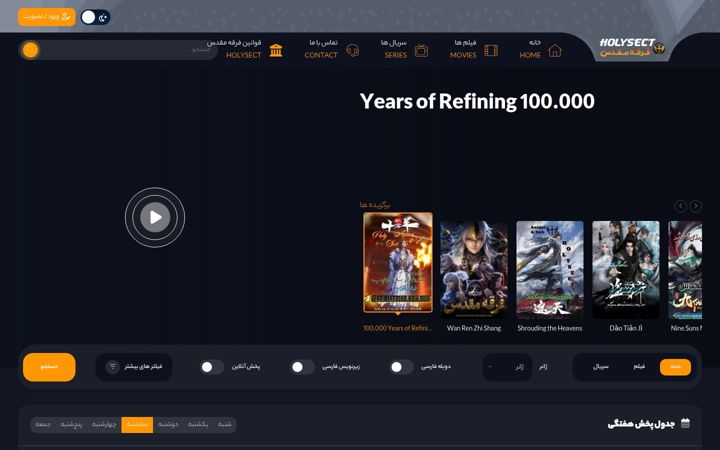Click the SERIES television icon
720x450 pixels.
point(421,51)
